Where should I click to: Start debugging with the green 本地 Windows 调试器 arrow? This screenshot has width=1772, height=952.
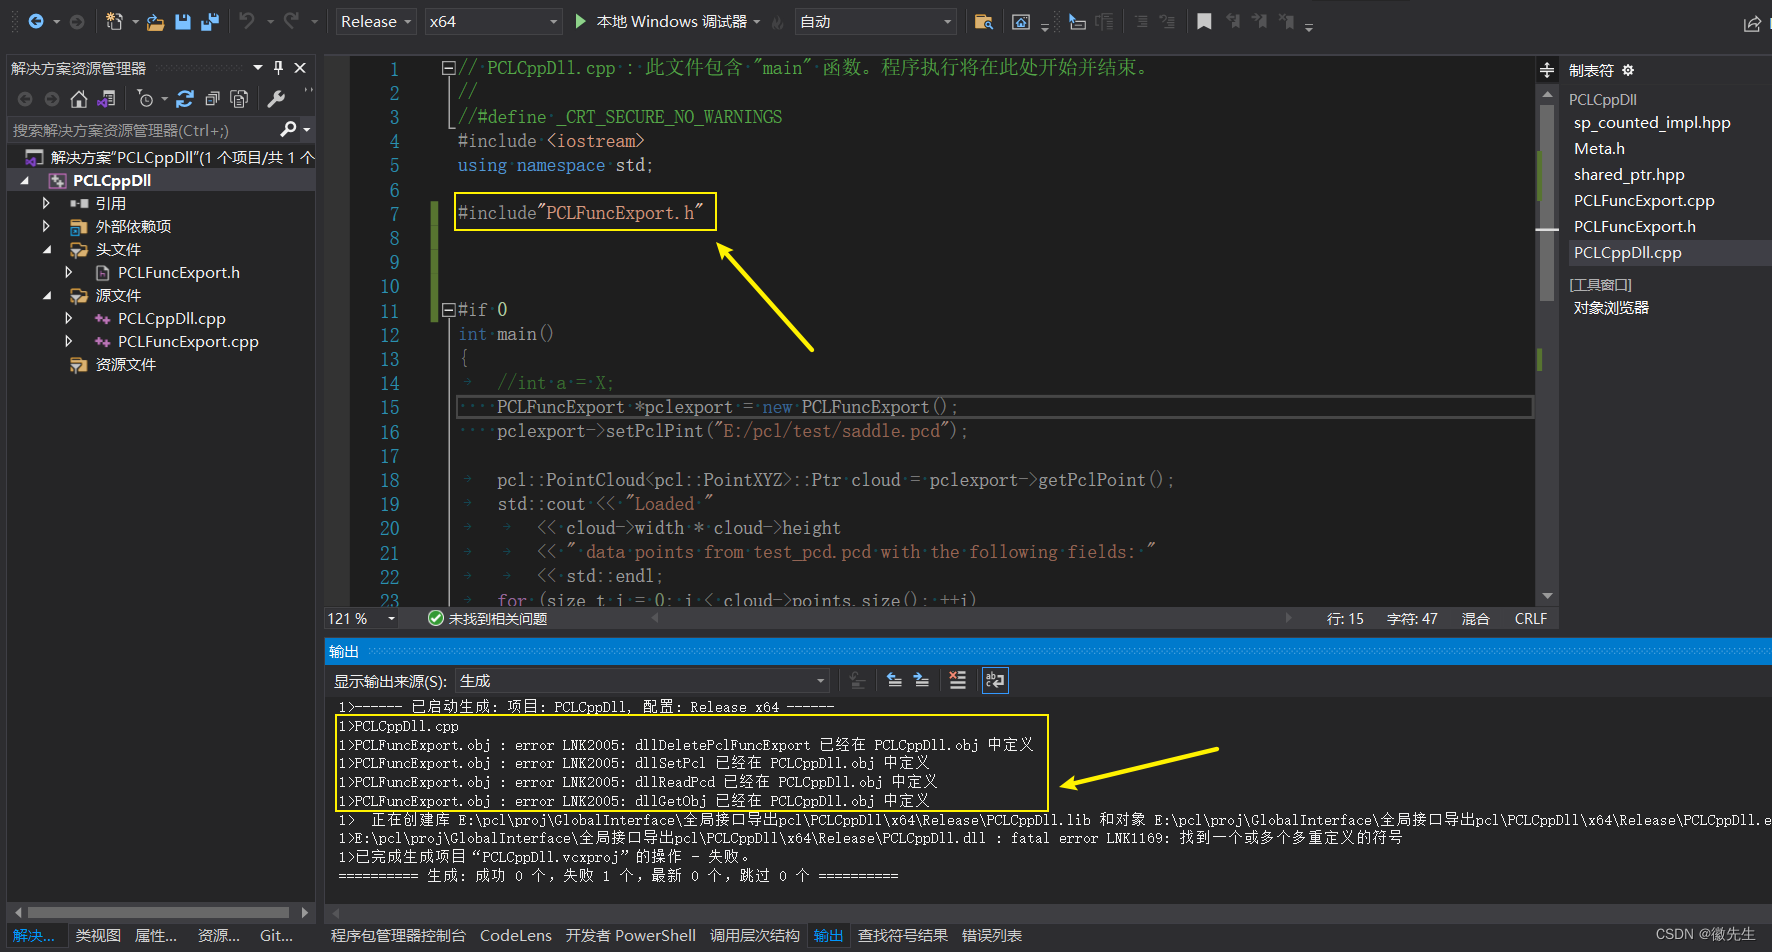point(581,21)
